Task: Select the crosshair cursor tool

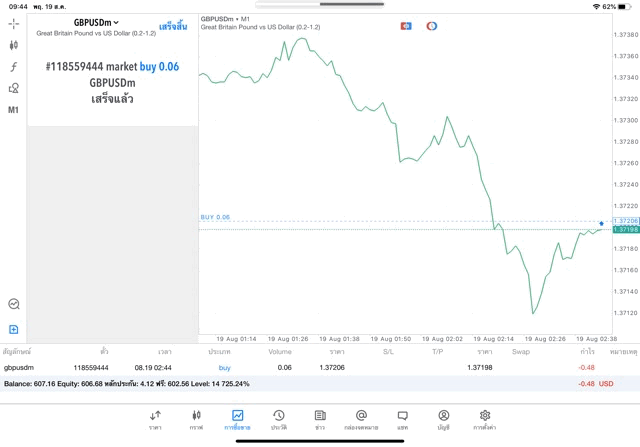Action: tap(13, 24)
